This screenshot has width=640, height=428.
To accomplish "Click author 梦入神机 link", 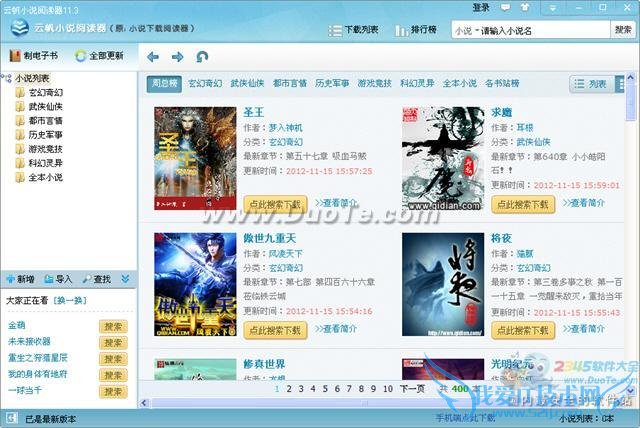I will [x=286, y=128].
